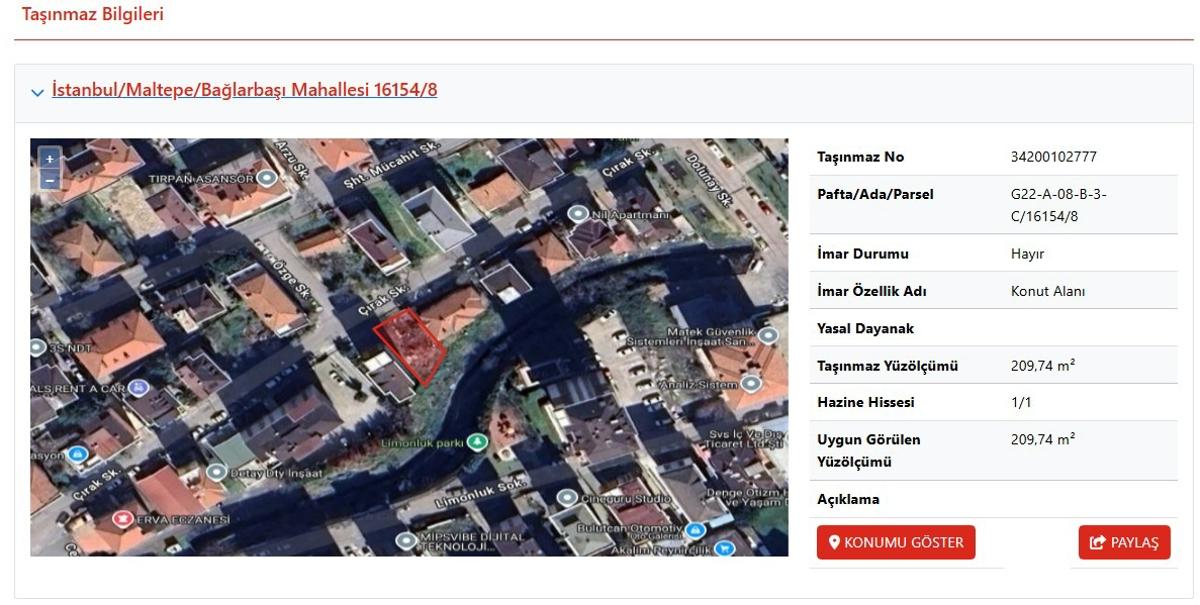Click the Cineguru Studio map marker
The image size is (1200, 605).
click(x=566, y=497)
